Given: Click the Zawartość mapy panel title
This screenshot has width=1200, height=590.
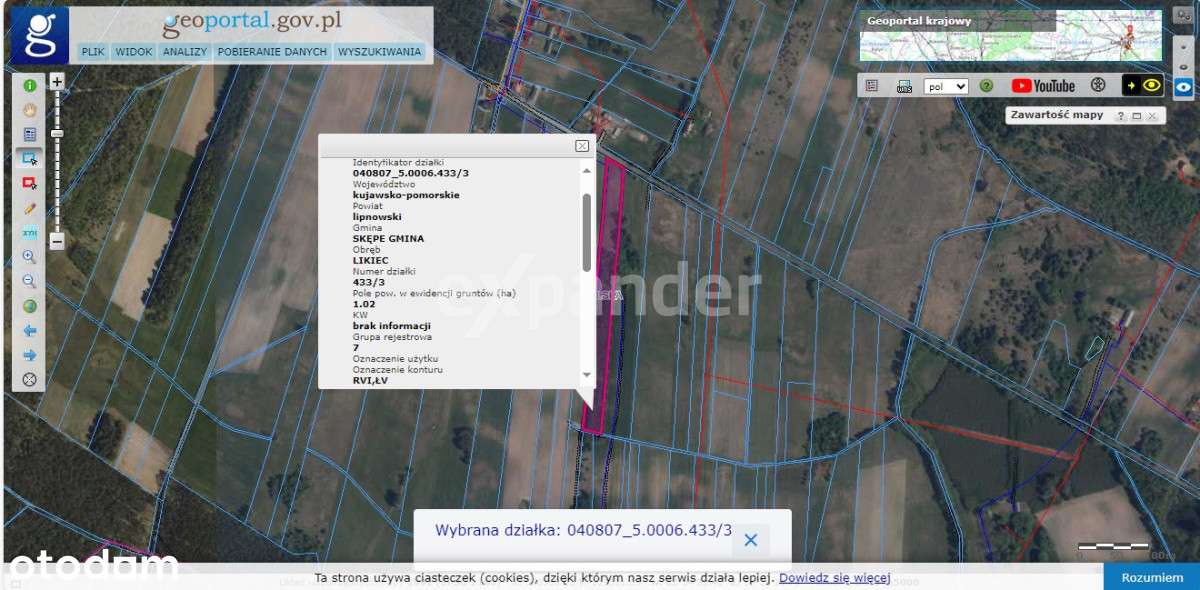Looking at the screenshot, I should click(1057, 115).
